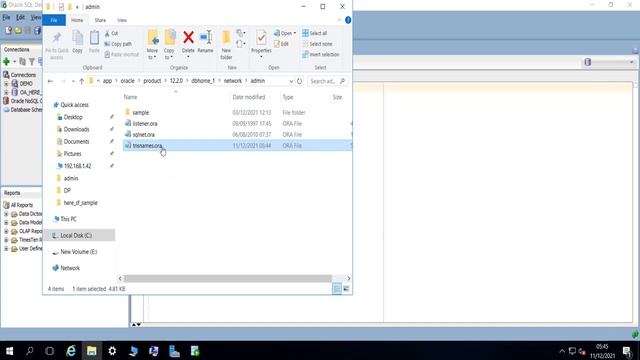Expand Data Dictionary Reports node
Screen dimensions: 640x360
click(x=6, y=214)
